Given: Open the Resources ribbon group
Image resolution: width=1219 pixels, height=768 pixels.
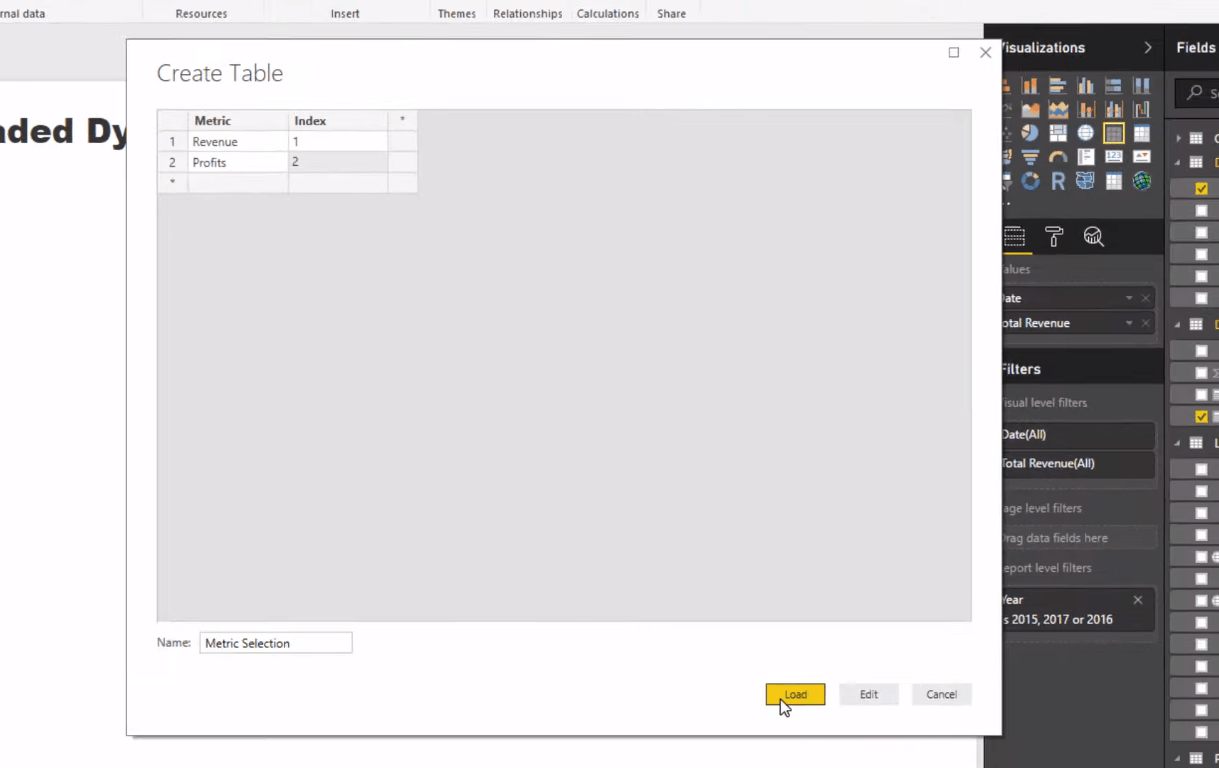Looking at the screenshot, I should pos(201,14).
